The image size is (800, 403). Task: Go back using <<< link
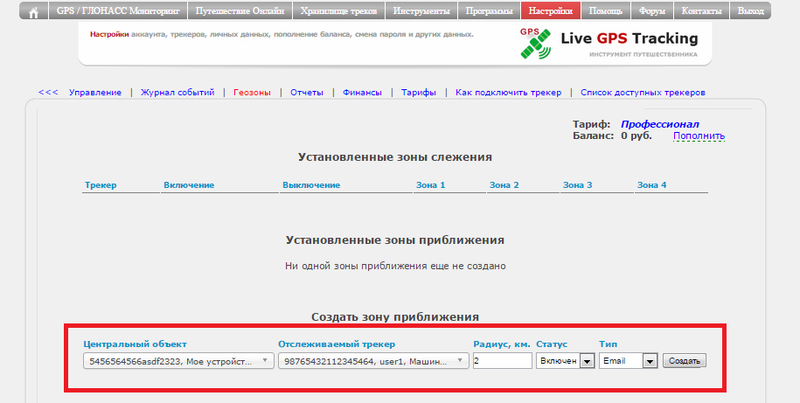[48, 92]
